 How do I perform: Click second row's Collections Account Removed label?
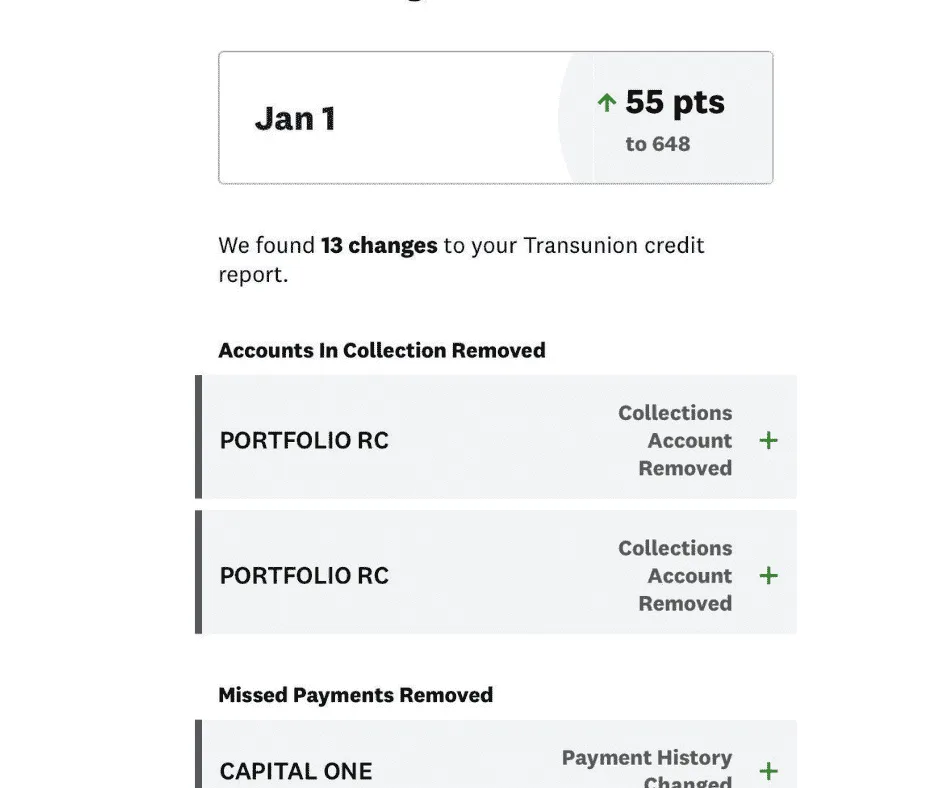tap(676, 576)
